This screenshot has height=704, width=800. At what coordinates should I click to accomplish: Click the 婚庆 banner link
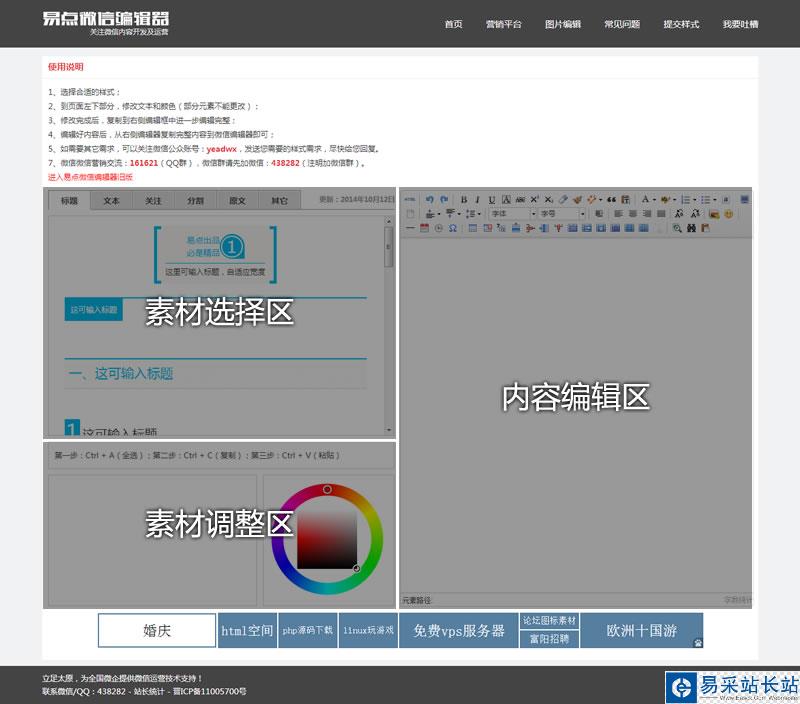tap(157, 631)
